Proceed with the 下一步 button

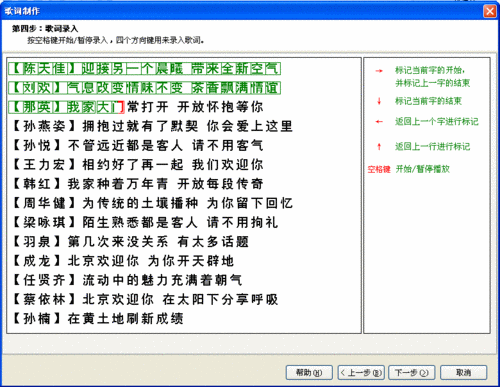coord(412,372)
